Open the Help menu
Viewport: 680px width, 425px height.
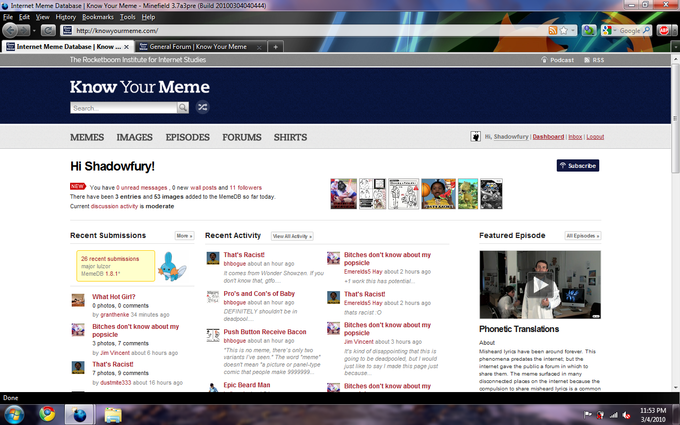(x=148, y=17)
